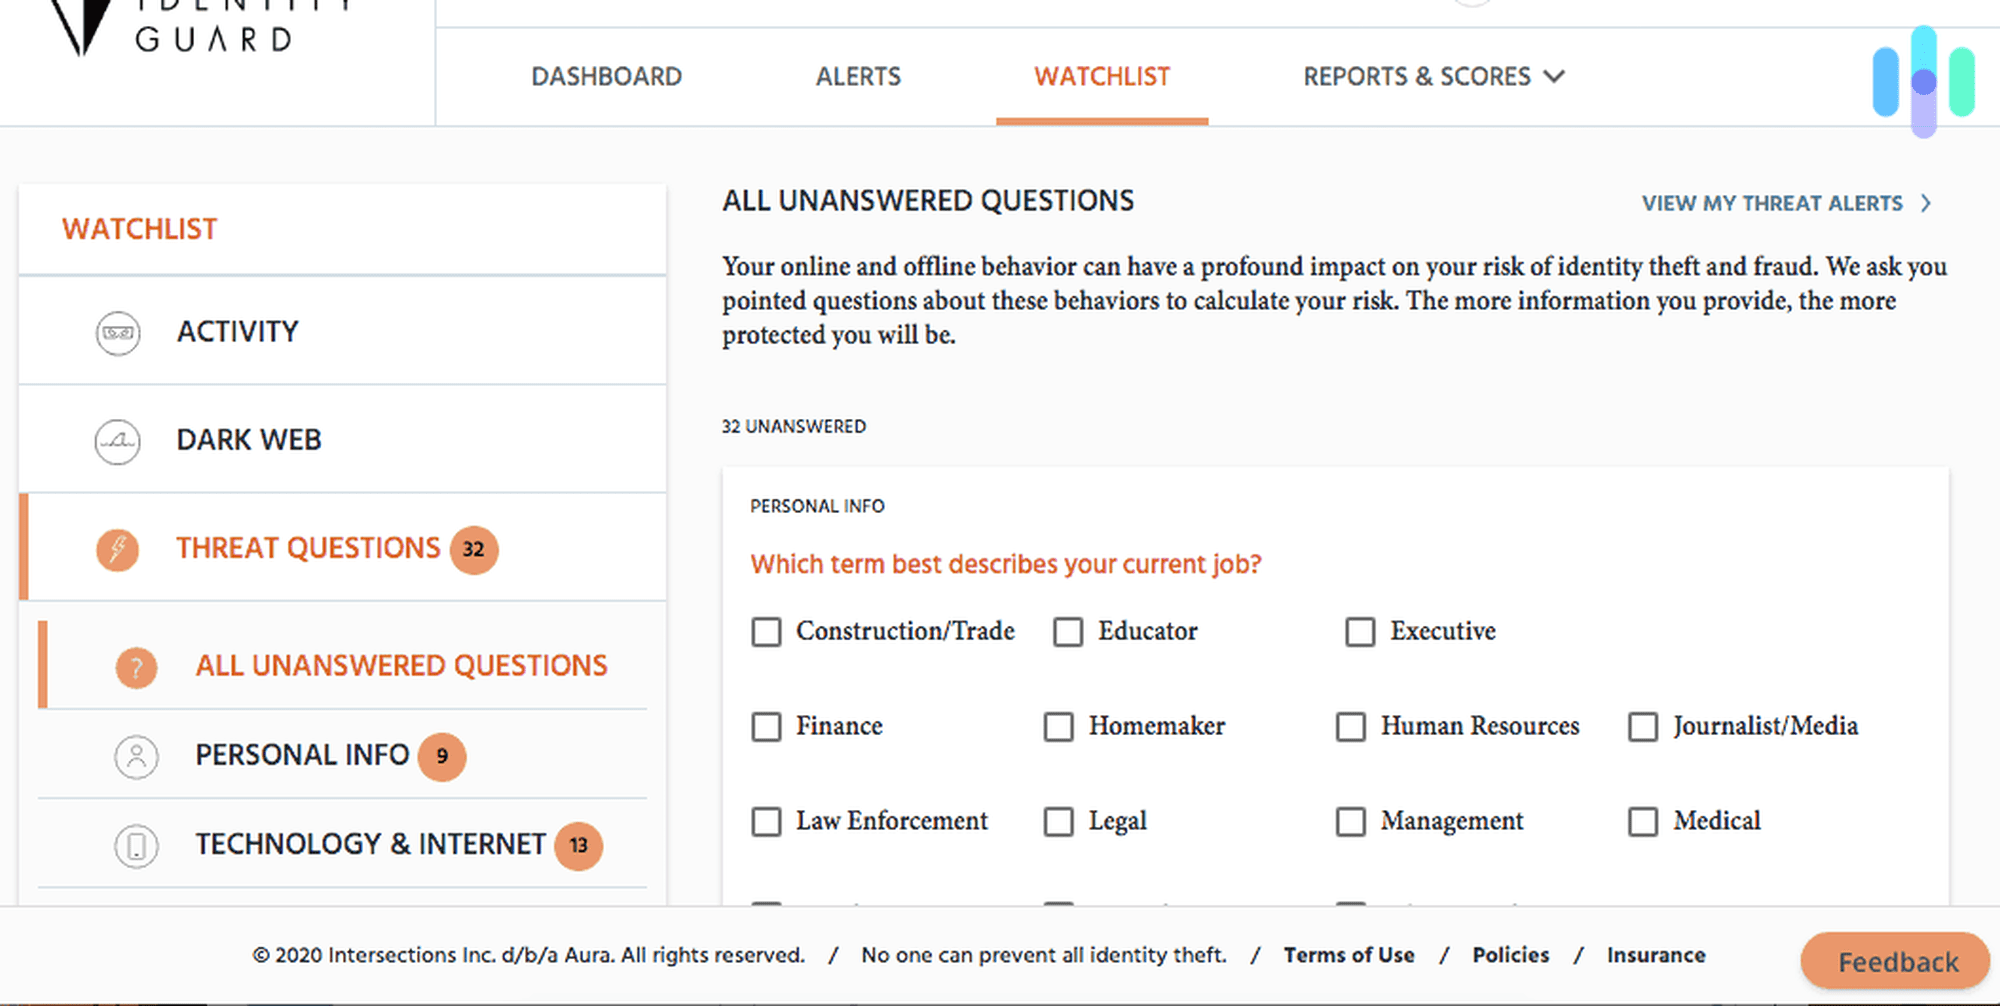
Task: Select the Personal Info person icon
Action: click(137, 757)
